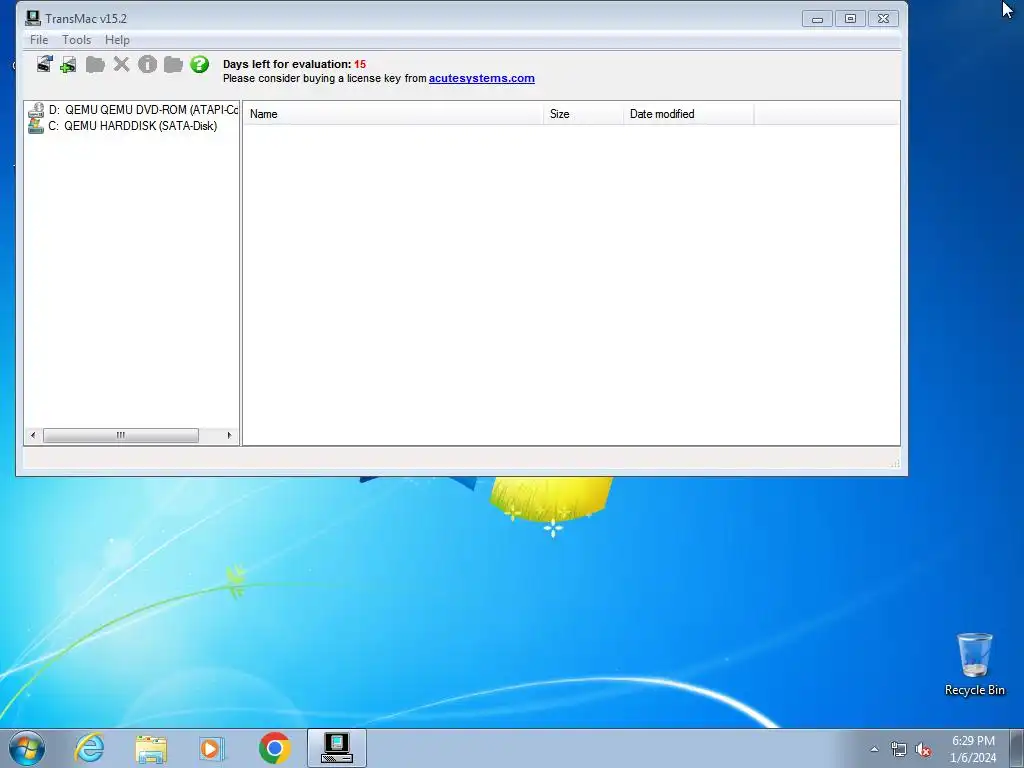
Task: Open Windows Media Player from taskbar
Action: point(212,748)
